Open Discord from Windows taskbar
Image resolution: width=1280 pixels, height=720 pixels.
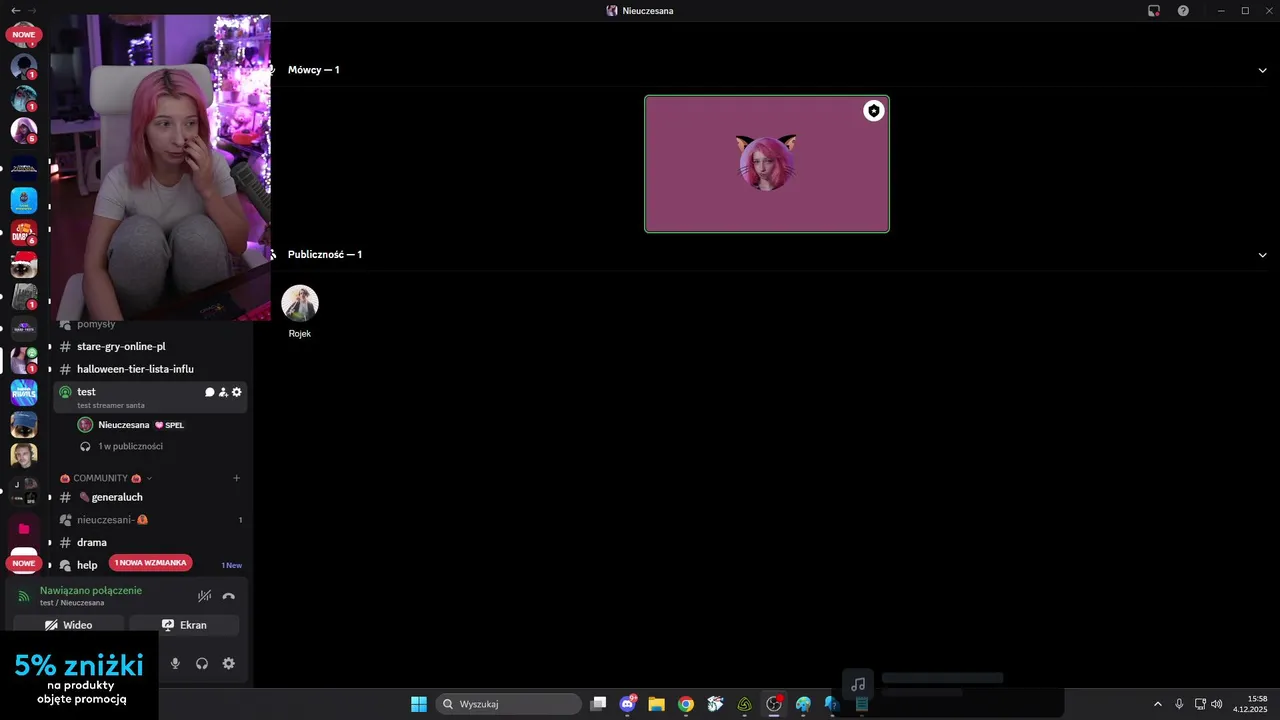(x=628, y=704)
